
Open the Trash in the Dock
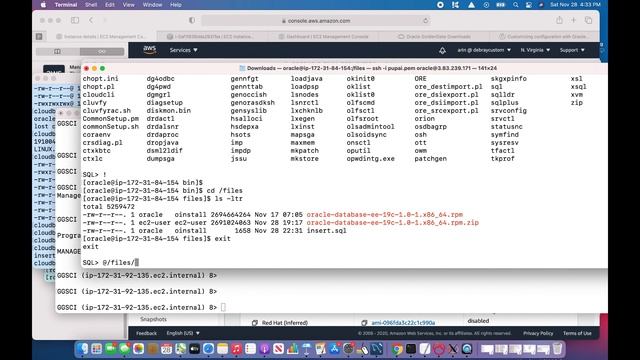557,349
